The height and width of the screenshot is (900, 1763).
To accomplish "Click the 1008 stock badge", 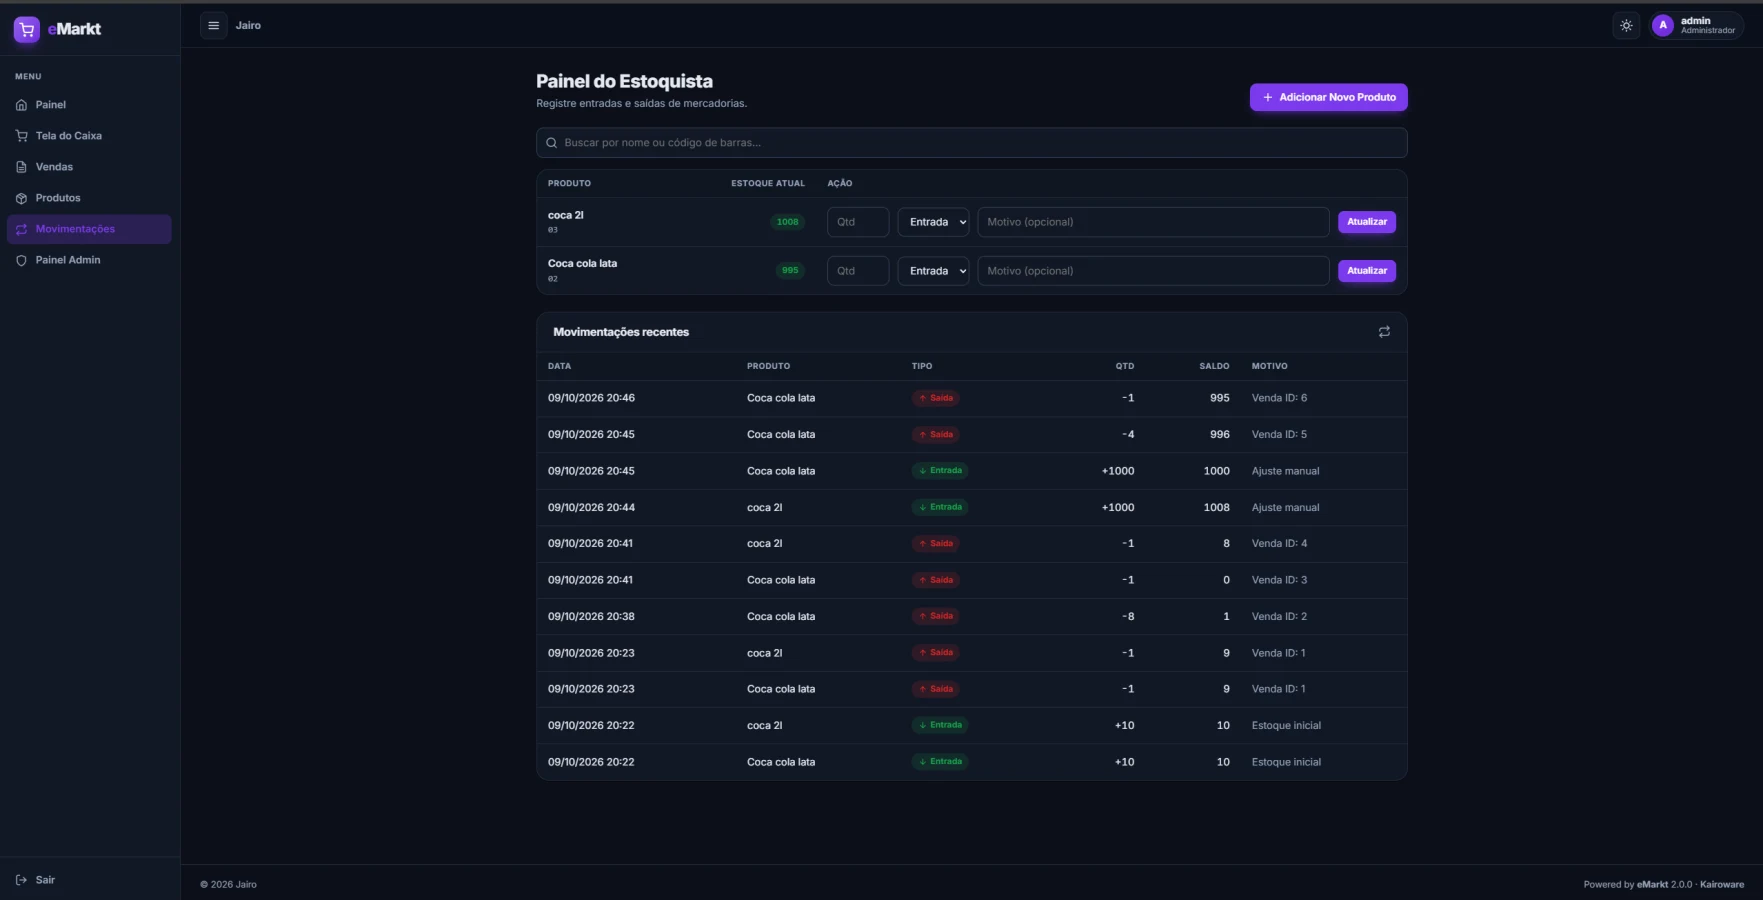I will [x=788, y=222].
